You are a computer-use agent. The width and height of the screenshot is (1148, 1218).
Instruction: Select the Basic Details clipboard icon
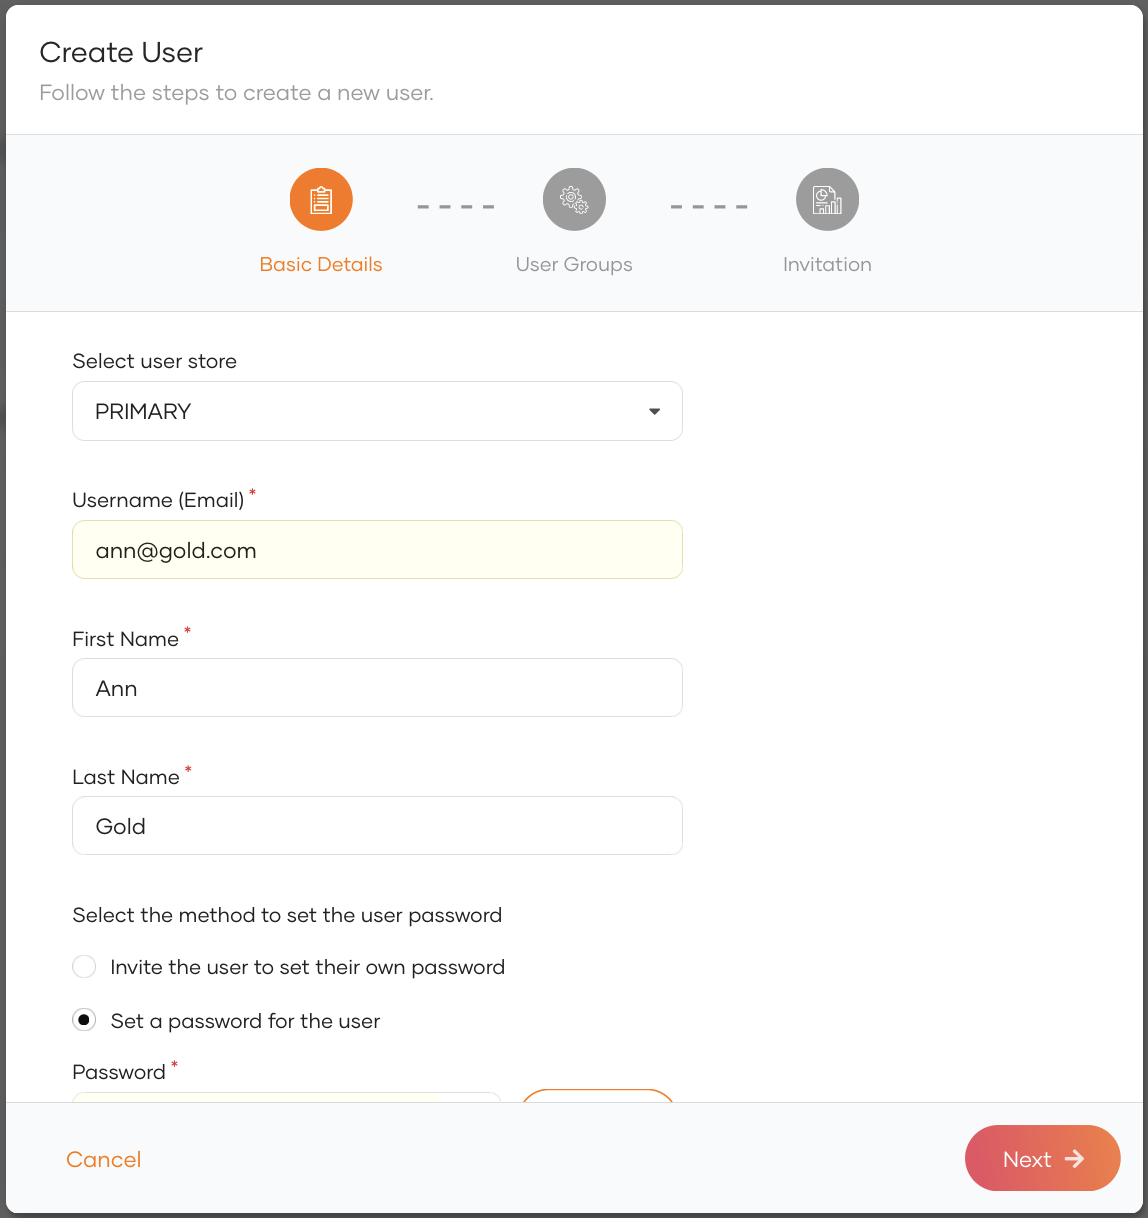tap(320, 199)
